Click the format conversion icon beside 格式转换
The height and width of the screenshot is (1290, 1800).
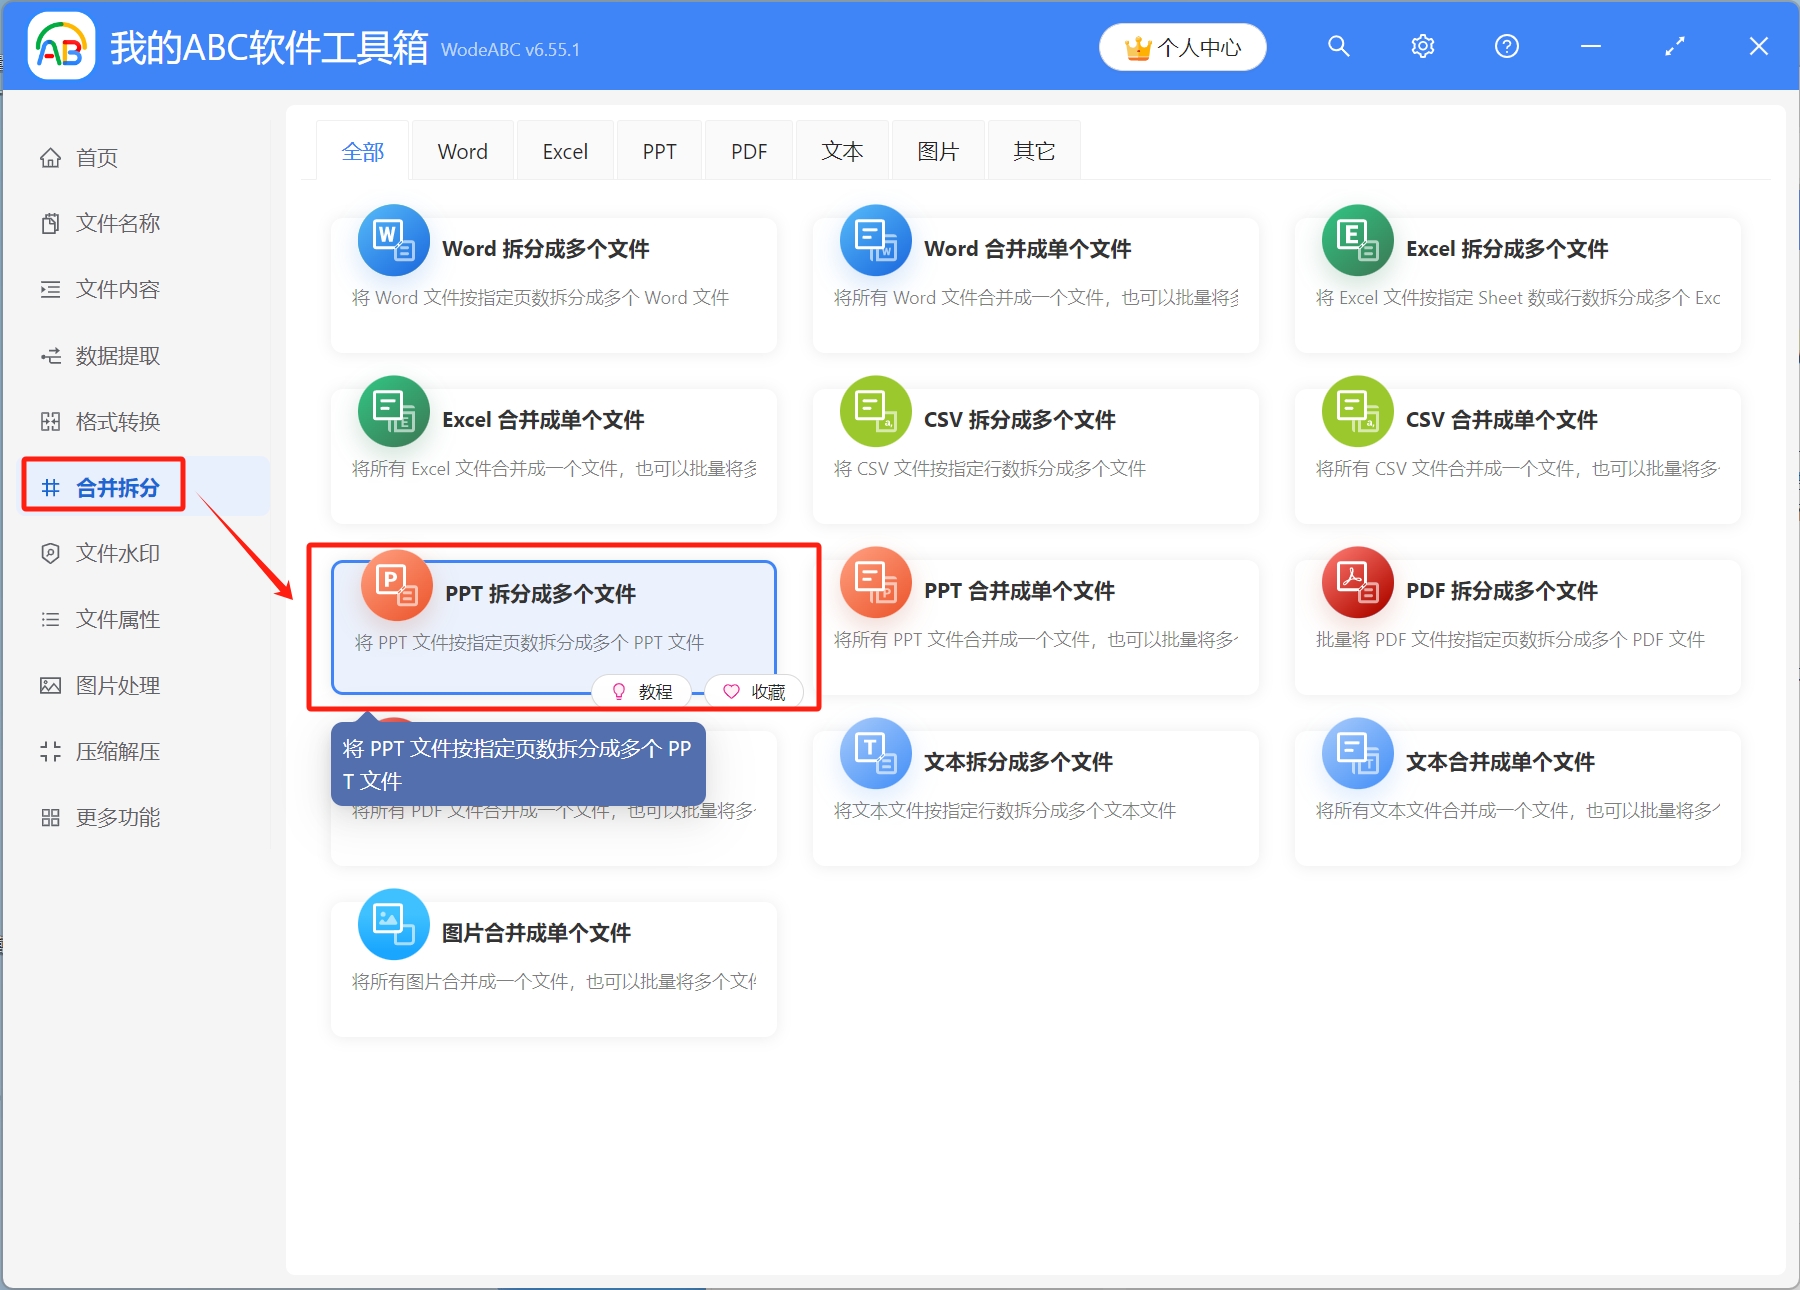50,422
